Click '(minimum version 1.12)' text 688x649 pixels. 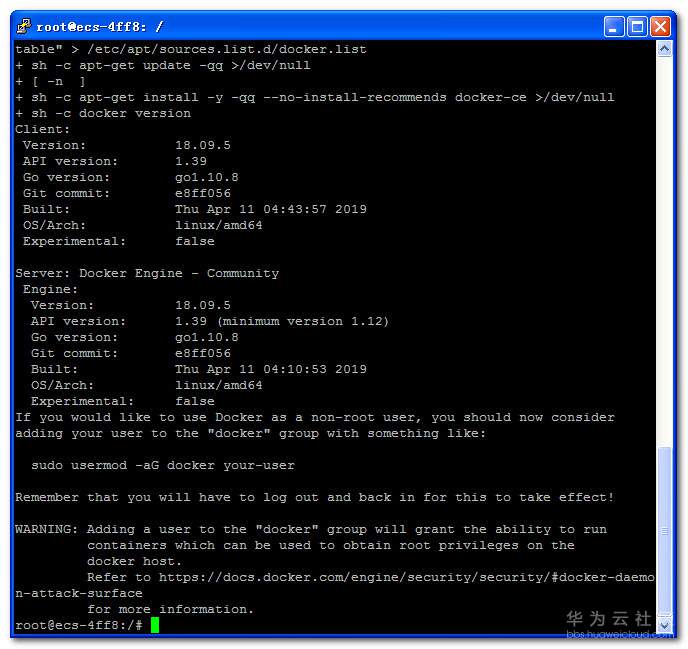click(x=303, y=321)
